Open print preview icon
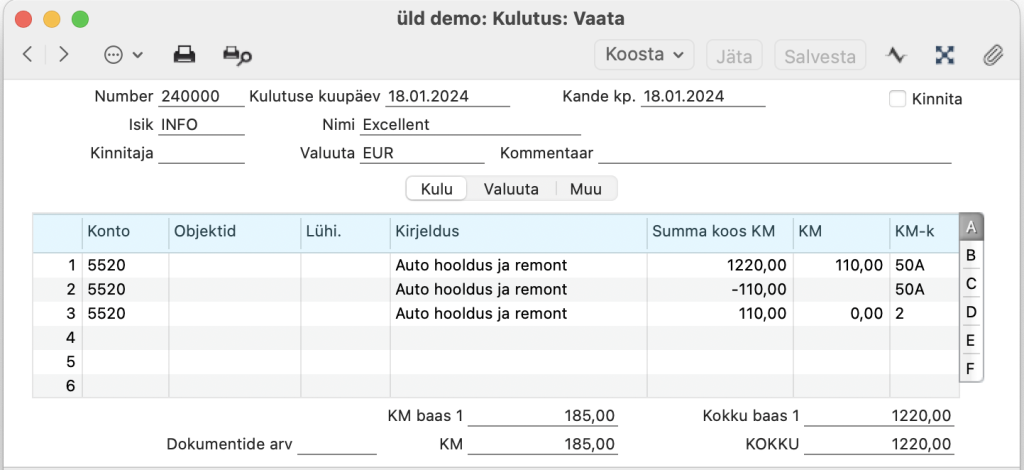 (x=237, y=55)
